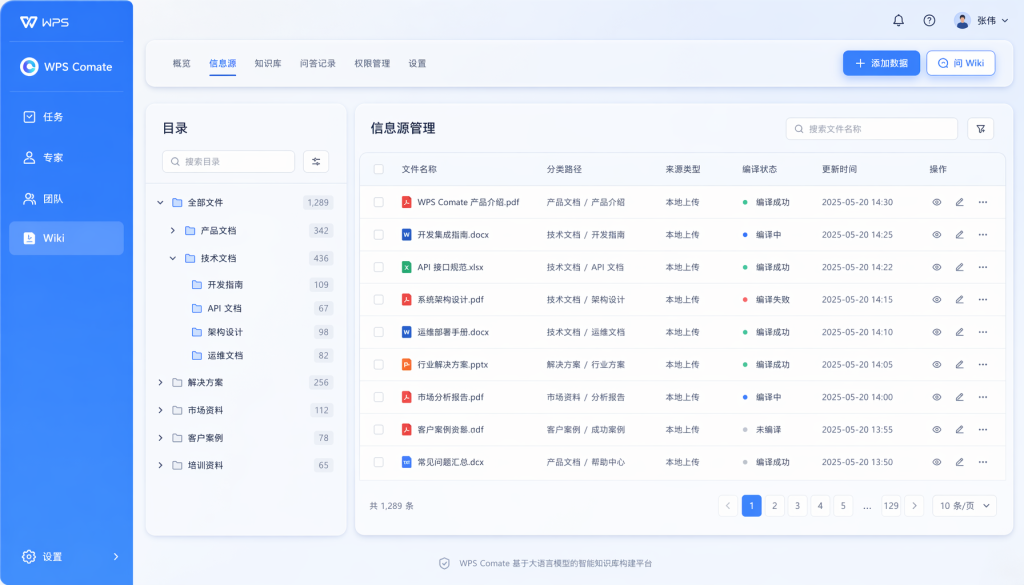Click the pptx icon of 行业解决方案
The width and height of the screenshot is (1024, 585).
406,364
